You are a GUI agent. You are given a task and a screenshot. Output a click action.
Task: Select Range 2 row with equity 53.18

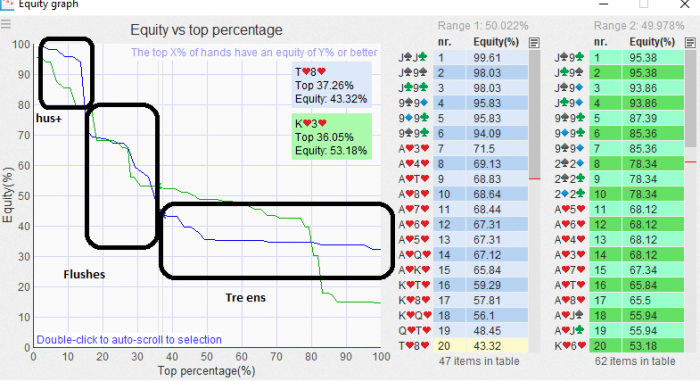618,346
